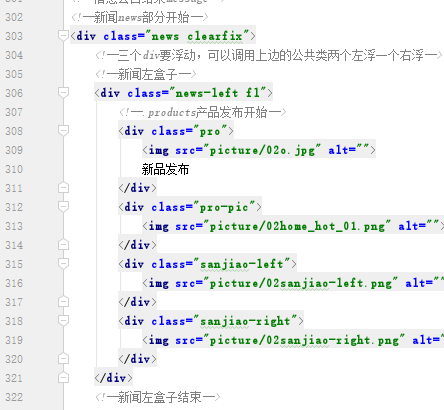The height and width of the screenshot is (410, 444).
Task: Toggle fold end marker on line 314
Action: pos(63,245)
